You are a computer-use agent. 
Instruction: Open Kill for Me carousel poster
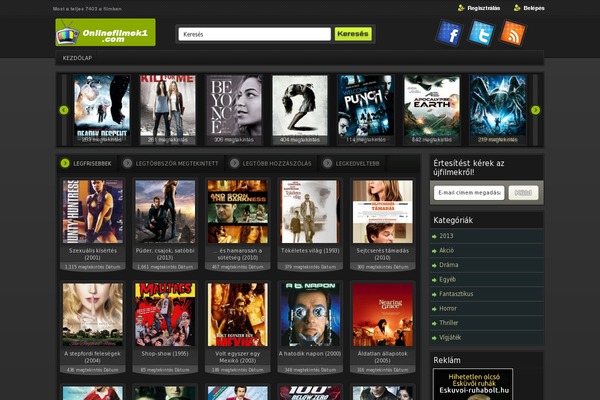click(x=168, y=109)
